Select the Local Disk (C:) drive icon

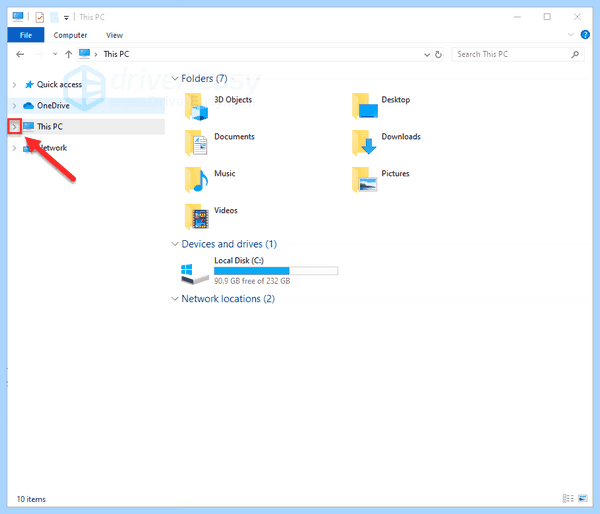click(x=194, y=274)
